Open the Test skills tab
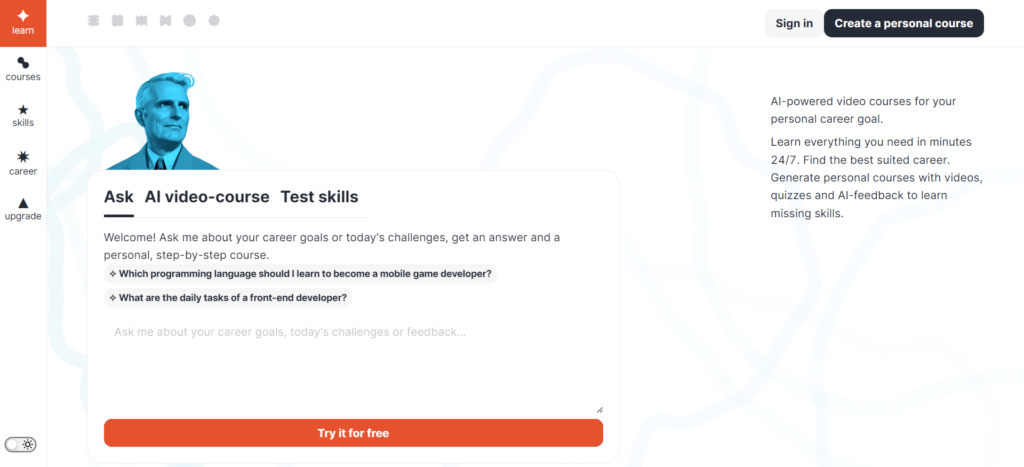Screen dimensions: 1024x467 tap(319, 197)
